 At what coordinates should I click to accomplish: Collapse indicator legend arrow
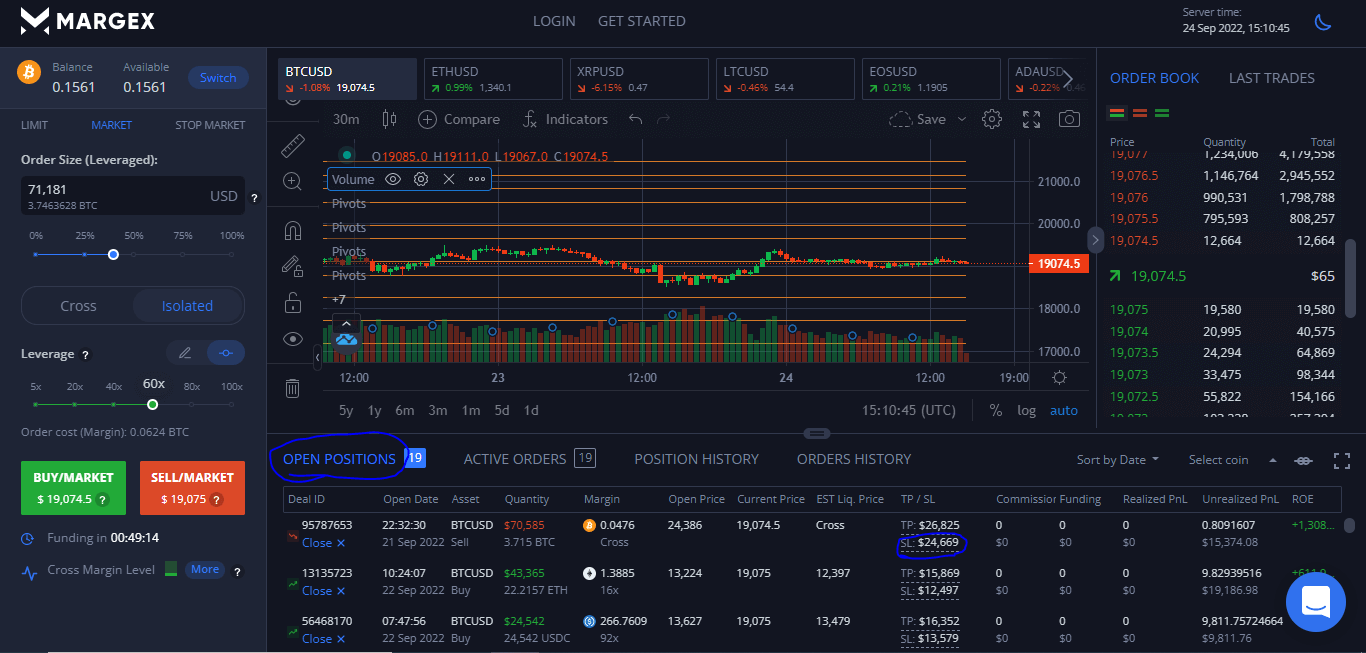(346, 323)
